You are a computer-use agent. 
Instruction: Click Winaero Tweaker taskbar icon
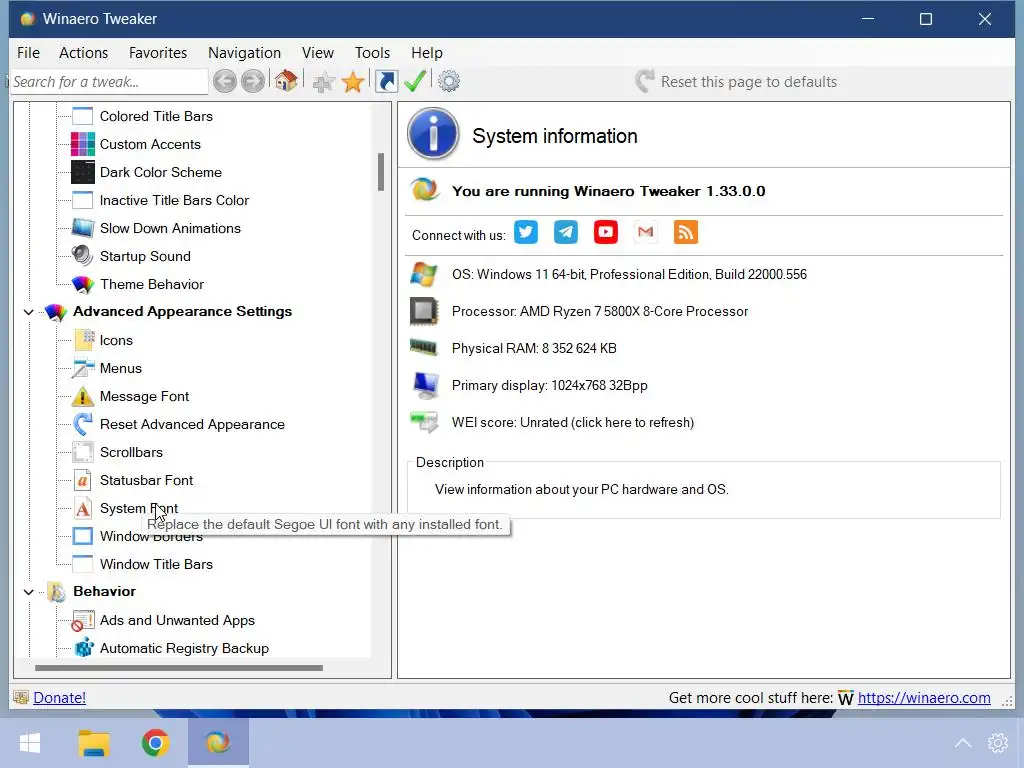click(218, 743)
